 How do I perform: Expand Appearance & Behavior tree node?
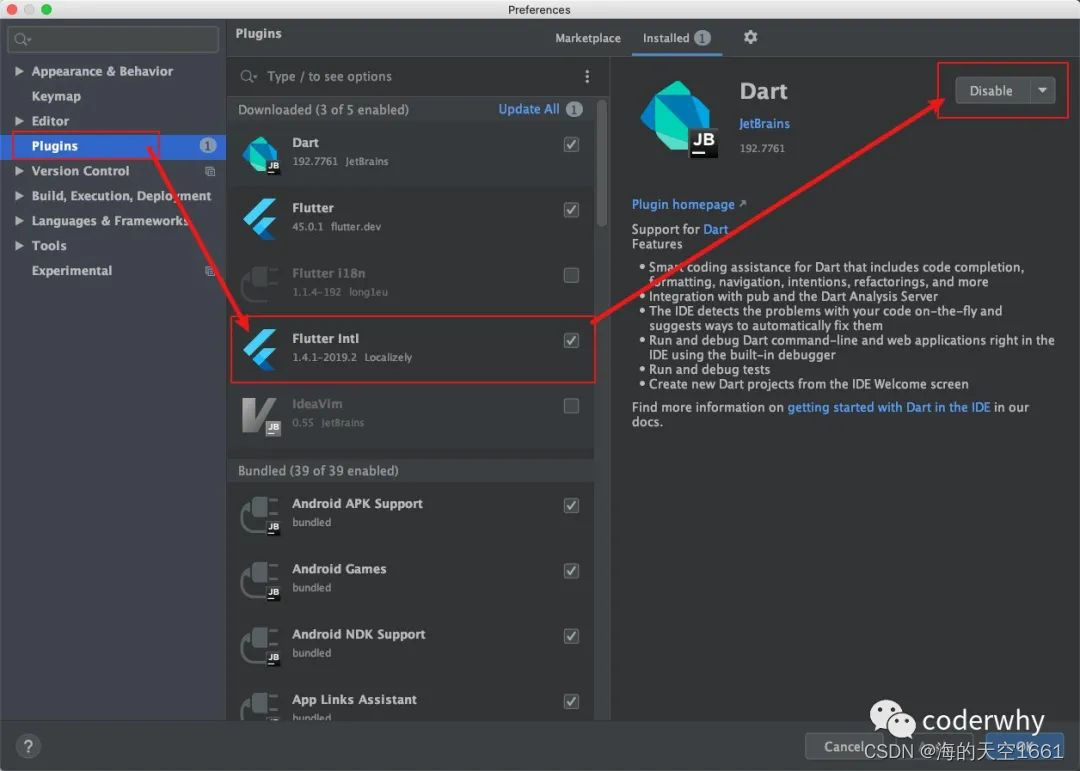pos(19,71)
